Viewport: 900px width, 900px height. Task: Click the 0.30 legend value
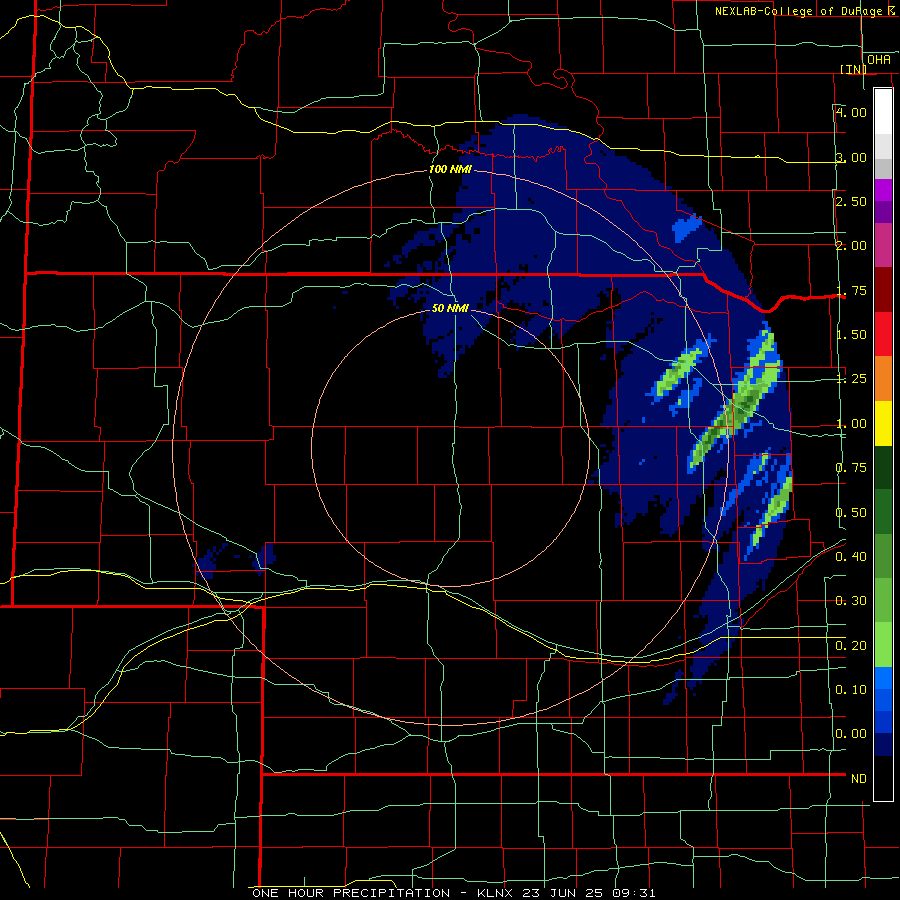[x=851, y=601]
